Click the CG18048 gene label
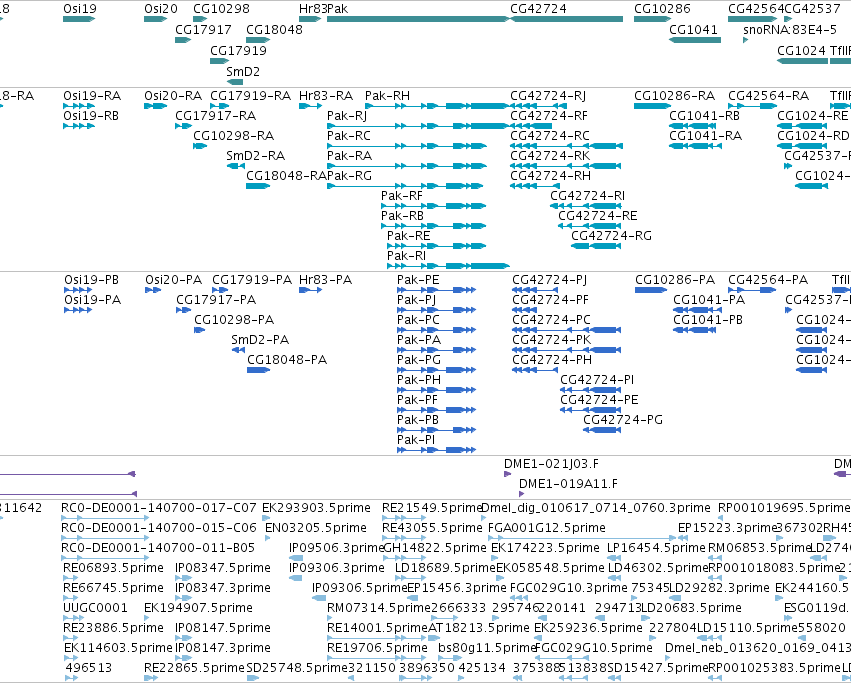 275,29
